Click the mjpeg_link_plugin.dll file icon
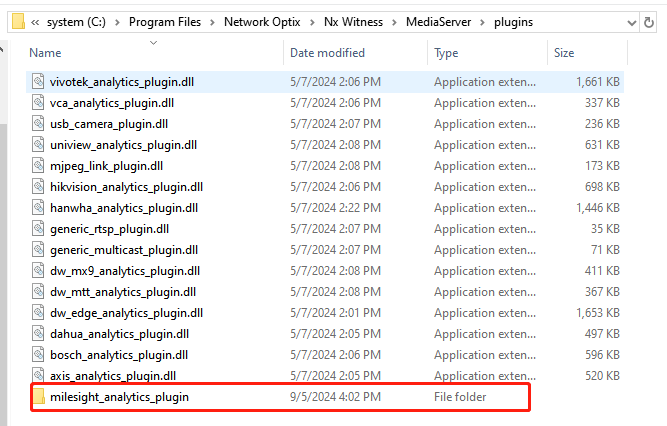 click(x=38, y=166)
